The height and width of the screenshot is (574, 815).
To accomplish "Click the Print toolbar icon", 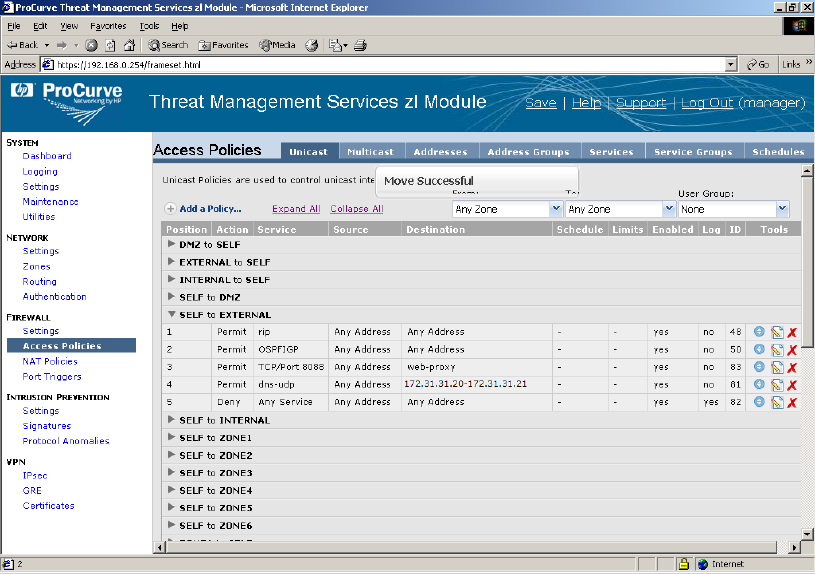I will [x=360, y=45].
